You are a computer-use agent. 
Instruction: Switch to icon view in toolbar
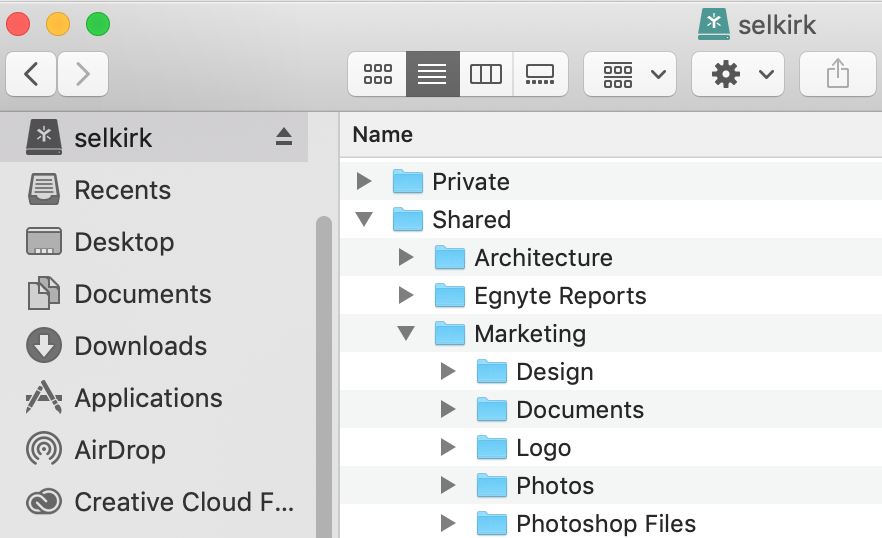pos(378,75)
